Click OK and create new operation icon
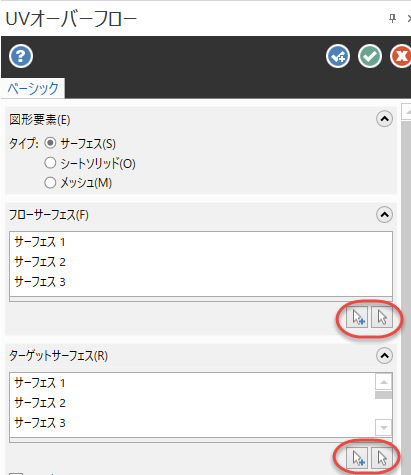The width and height of the screenshot is (411, 475). point(338,56)
